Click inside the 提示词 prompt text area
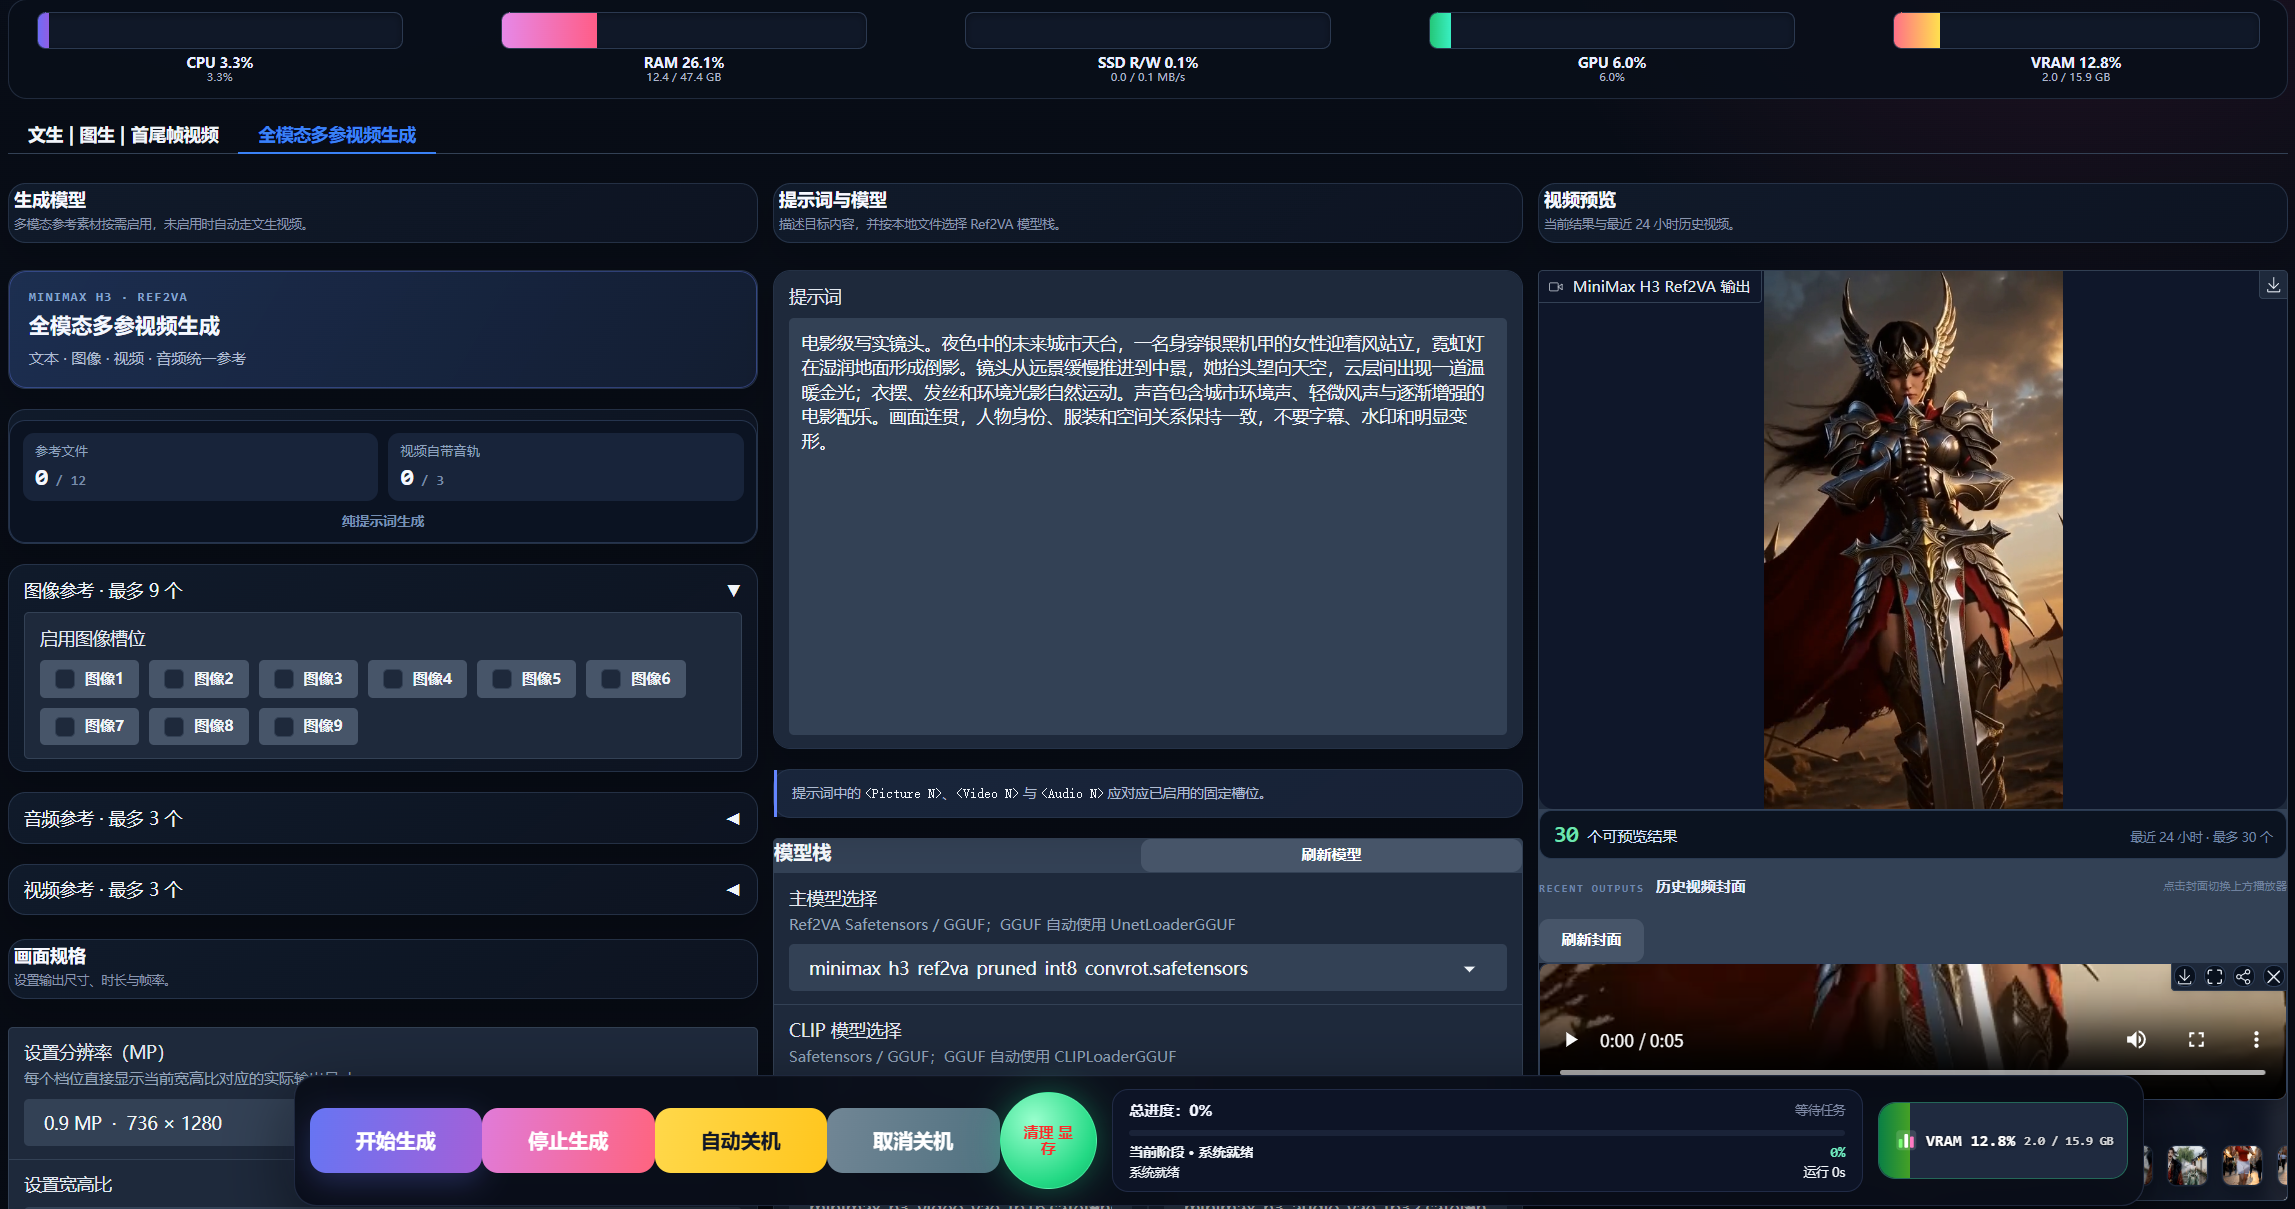Image resolution: width=2295 pixels, height=1209 pixels. click(x=1147, y=526)
